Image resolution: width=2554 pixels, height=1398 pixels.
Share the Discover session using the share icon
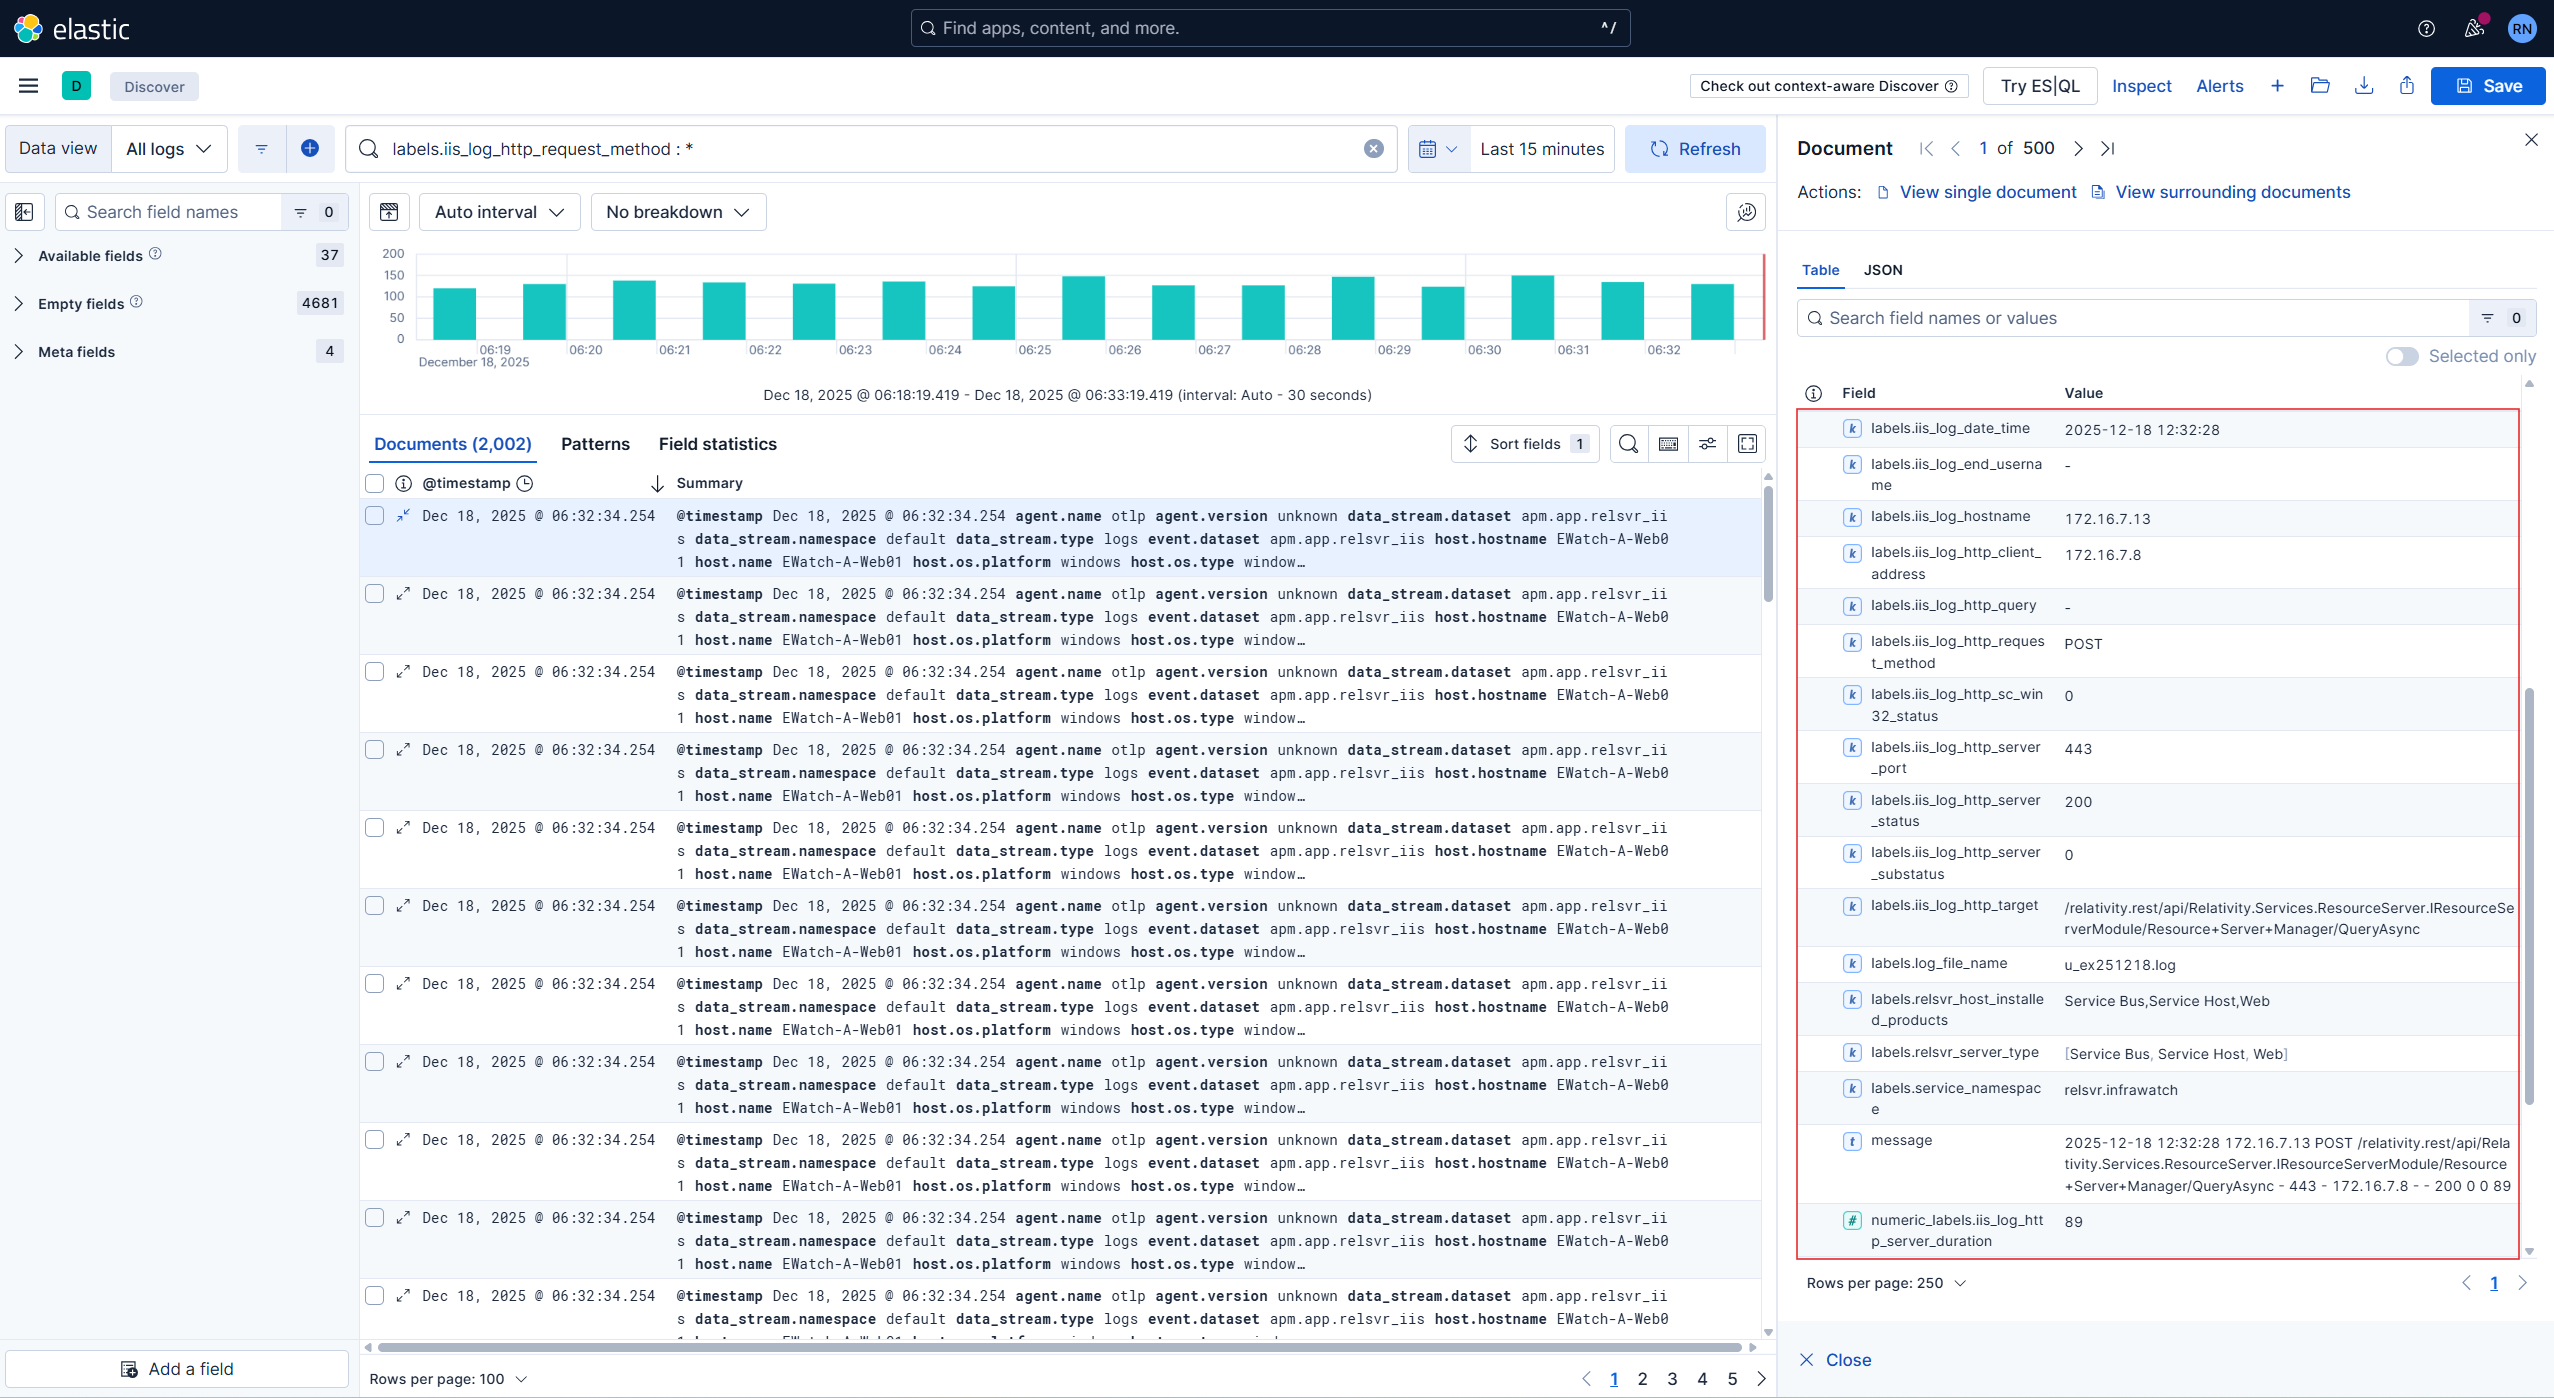pyautogui.click(x=2408, y=85)
